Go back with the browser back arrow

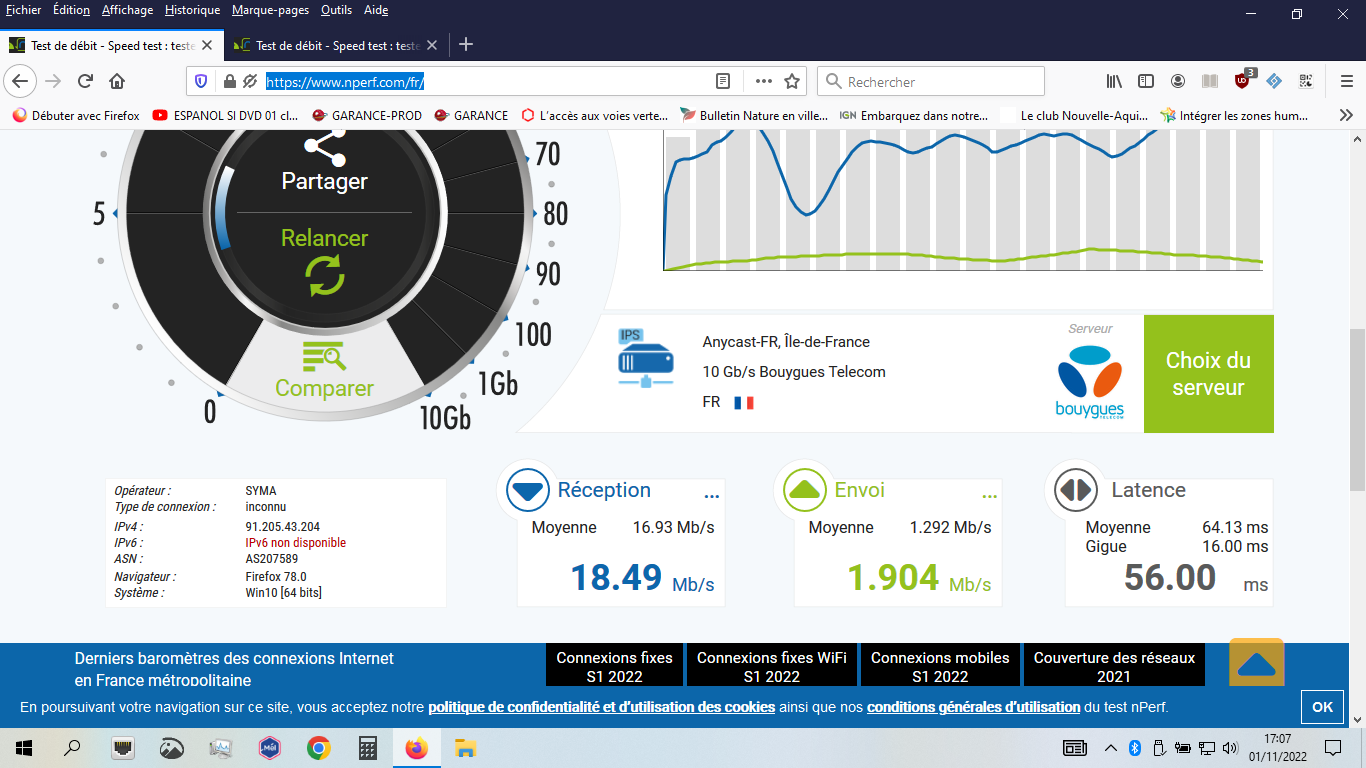[x=21, y=81]
